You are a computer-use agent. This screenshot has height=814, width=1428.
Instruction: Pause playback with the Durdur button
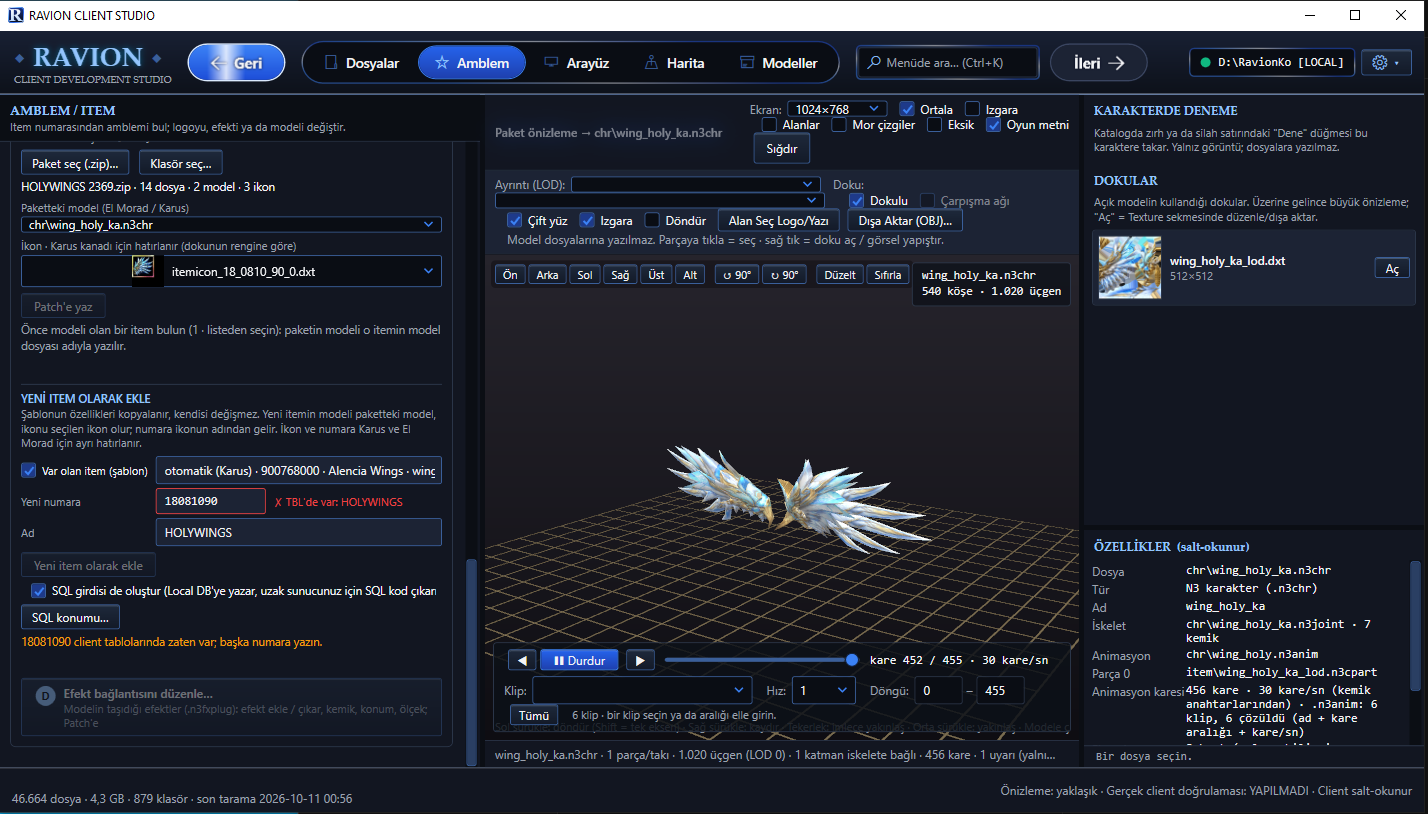[x=579, y=660]
